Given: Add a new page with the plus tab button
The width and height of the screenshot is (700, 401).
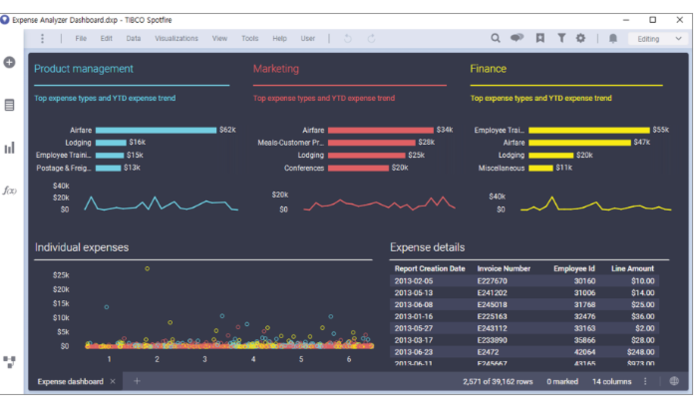Looking at the screenshot, I should [137, 381].
